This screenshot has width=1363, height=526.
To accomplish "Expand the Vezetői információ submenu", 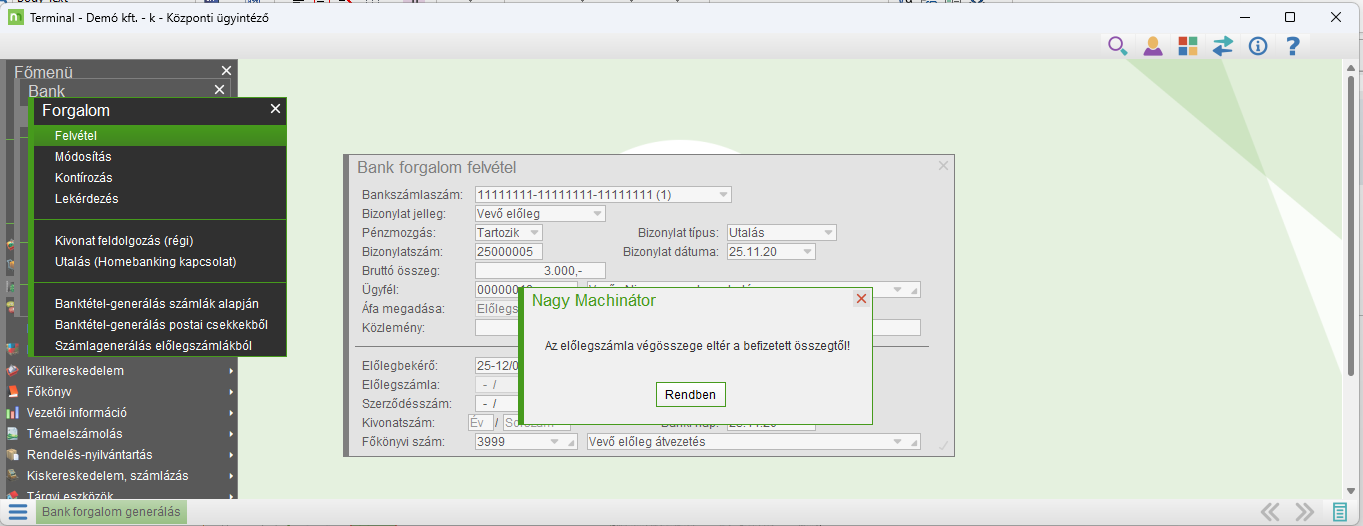I will tap(231, 413).
